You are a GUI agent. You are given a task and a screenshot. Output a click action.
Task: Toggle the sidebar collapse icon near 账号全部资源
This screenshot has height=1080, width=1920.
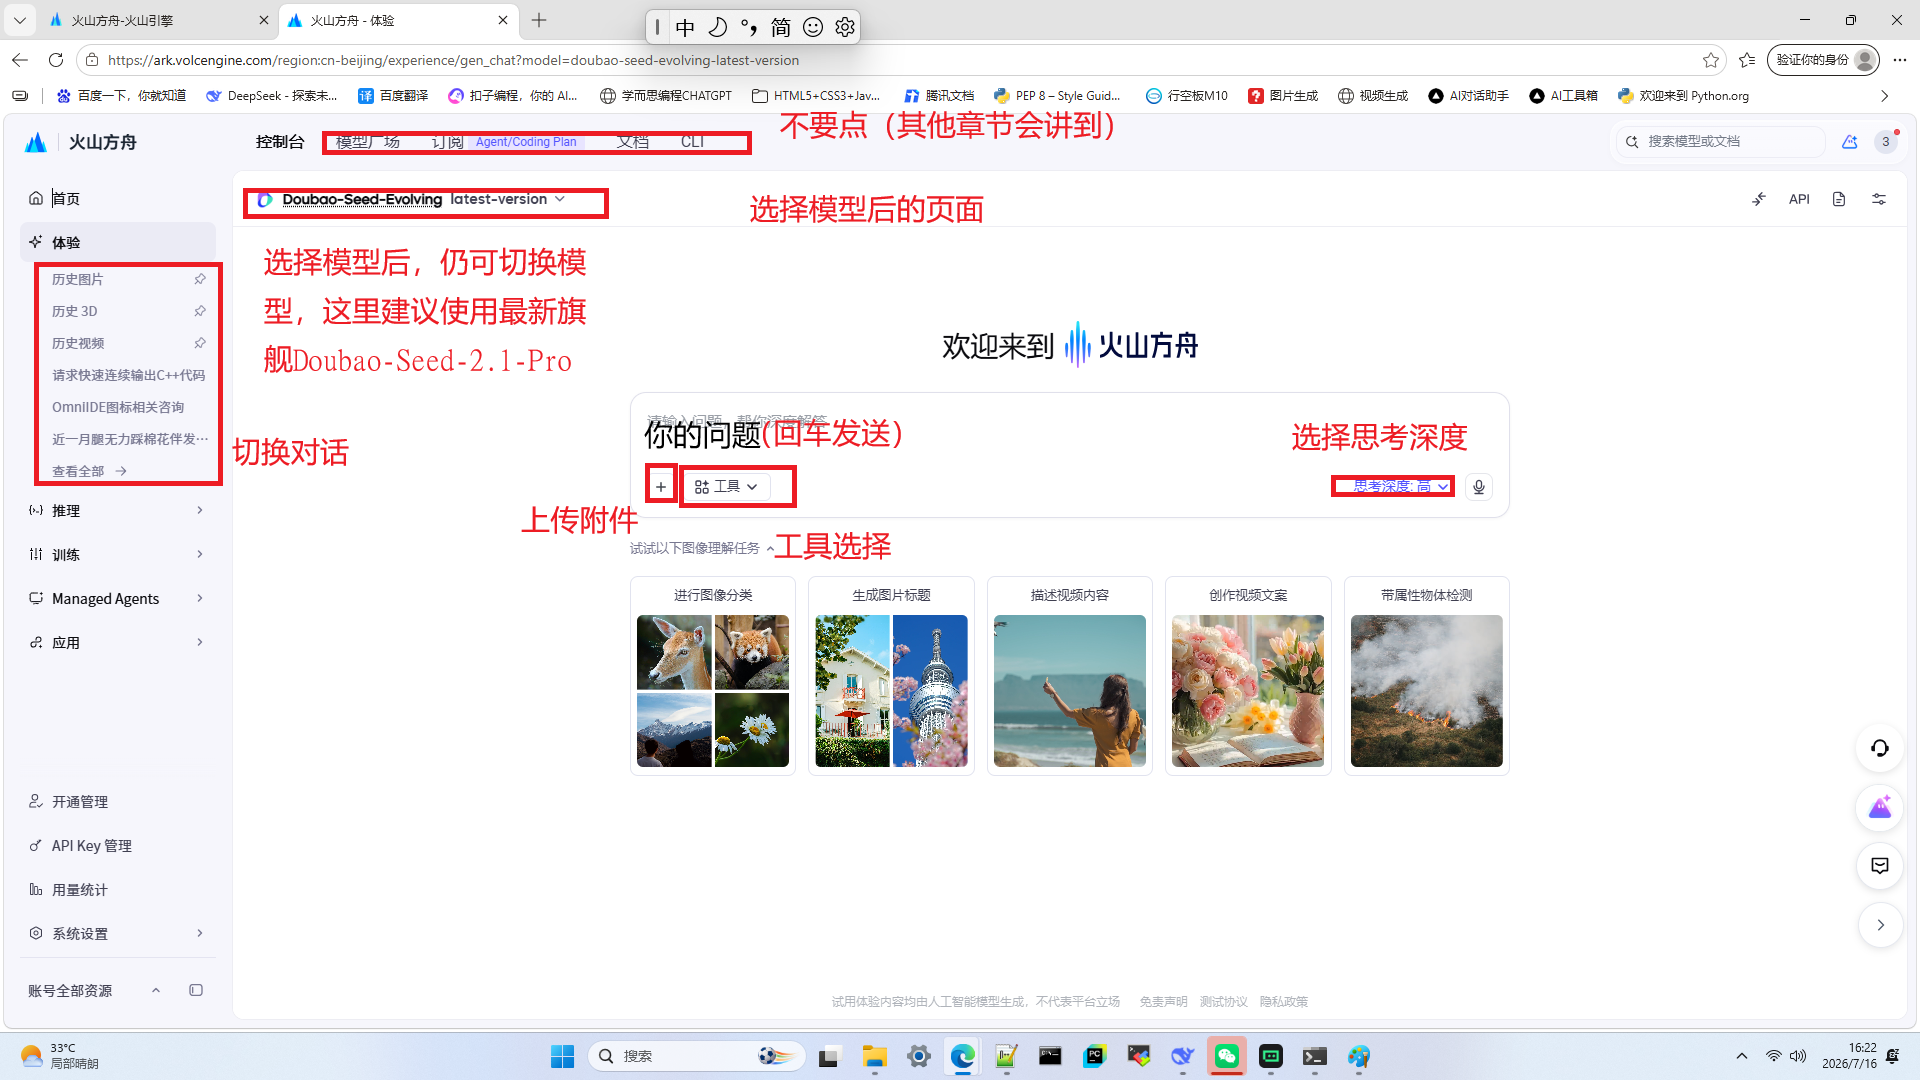[x=196, y=990]
